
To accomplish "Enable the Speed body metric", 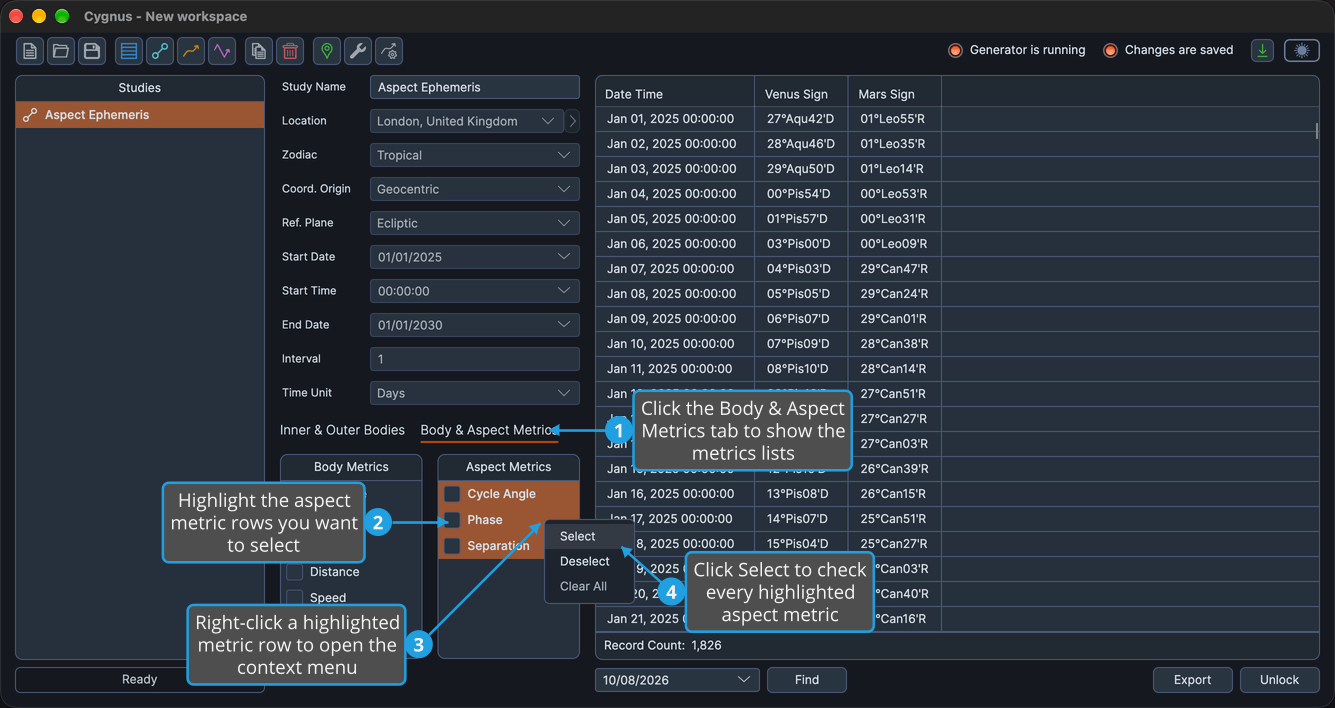I will tap(295, 598).
